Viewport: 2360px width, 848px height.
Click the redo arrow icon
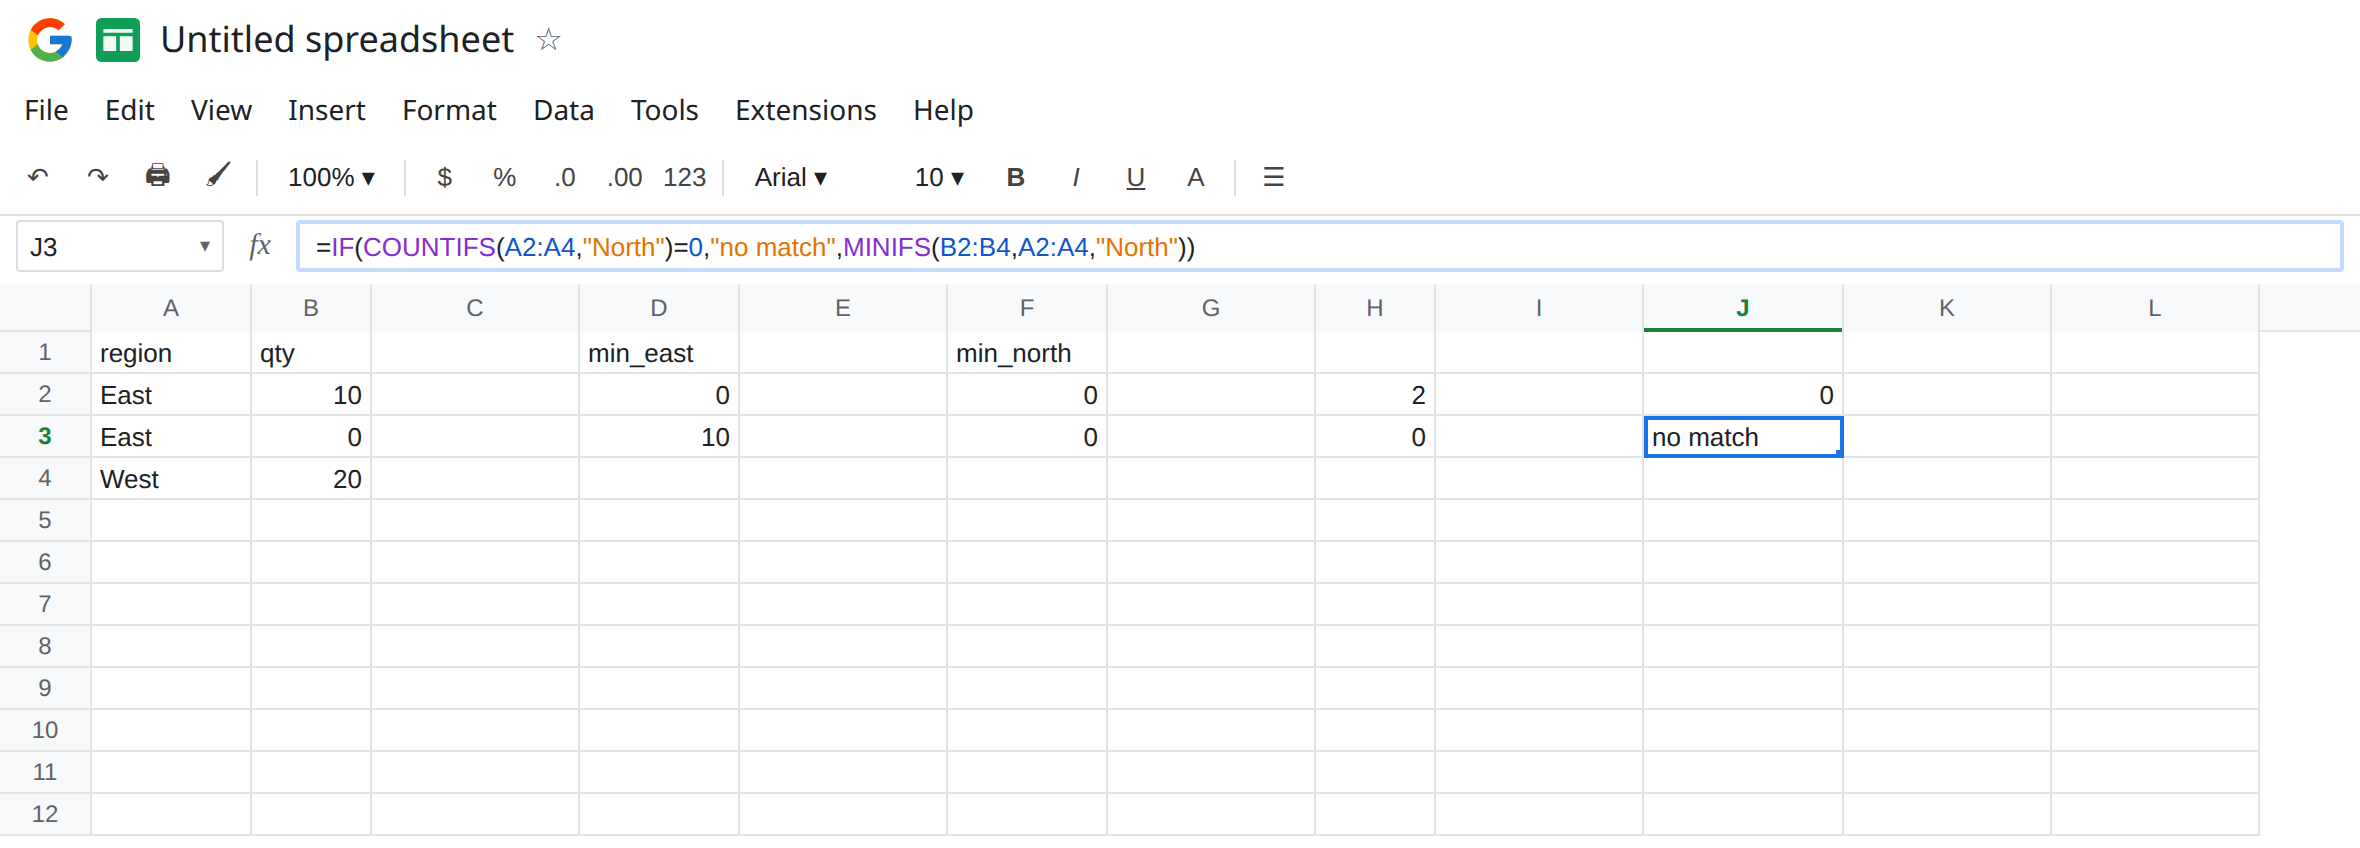tap(97, 177)
